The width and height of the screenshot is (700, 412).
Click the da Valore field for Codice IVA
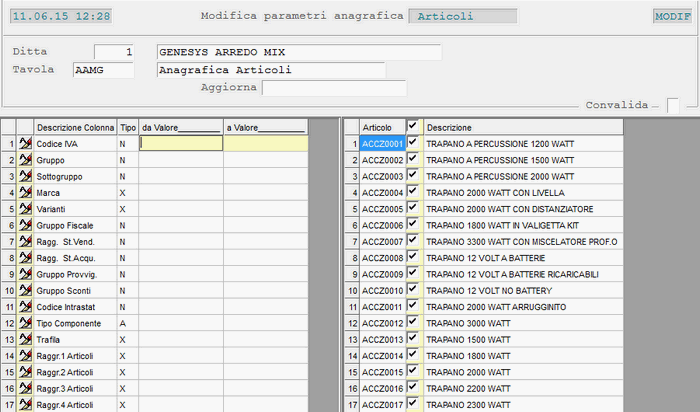[181, 144]
